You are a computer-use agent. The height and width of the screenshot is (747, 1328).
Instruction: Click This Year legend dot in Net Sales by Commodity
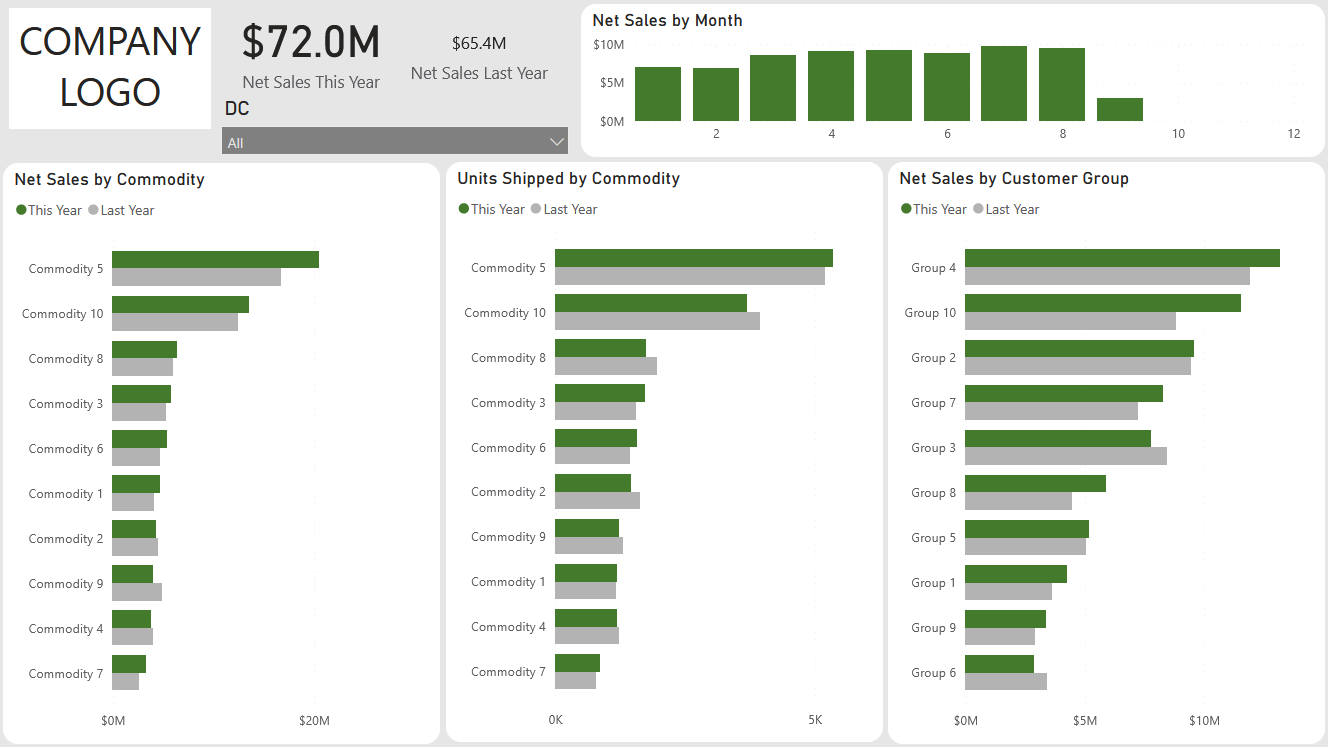(21, 210)
